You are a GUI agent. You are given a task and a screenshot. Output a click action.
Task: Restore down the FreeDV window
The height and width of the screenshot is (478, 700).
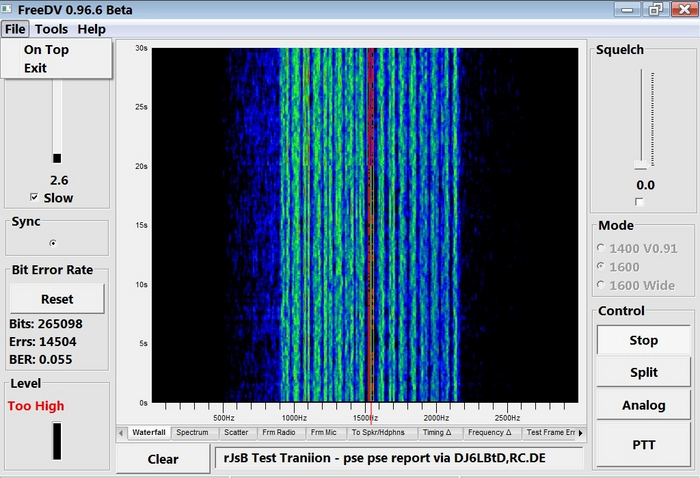(x=655, y=9)
